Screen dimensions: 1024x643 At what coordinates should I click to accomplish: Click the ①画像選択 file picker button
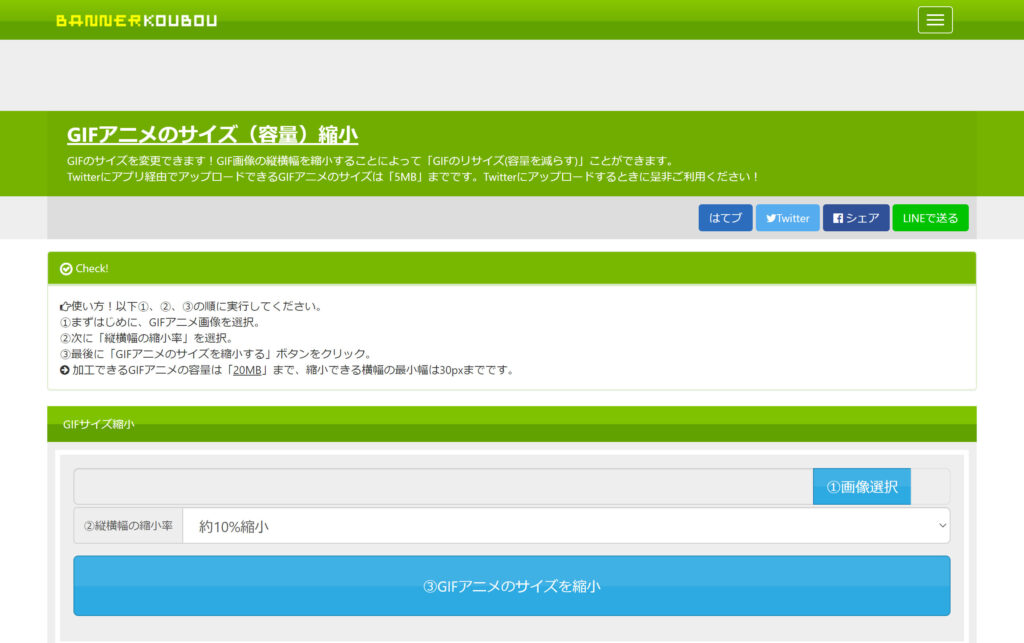[861, 487]
